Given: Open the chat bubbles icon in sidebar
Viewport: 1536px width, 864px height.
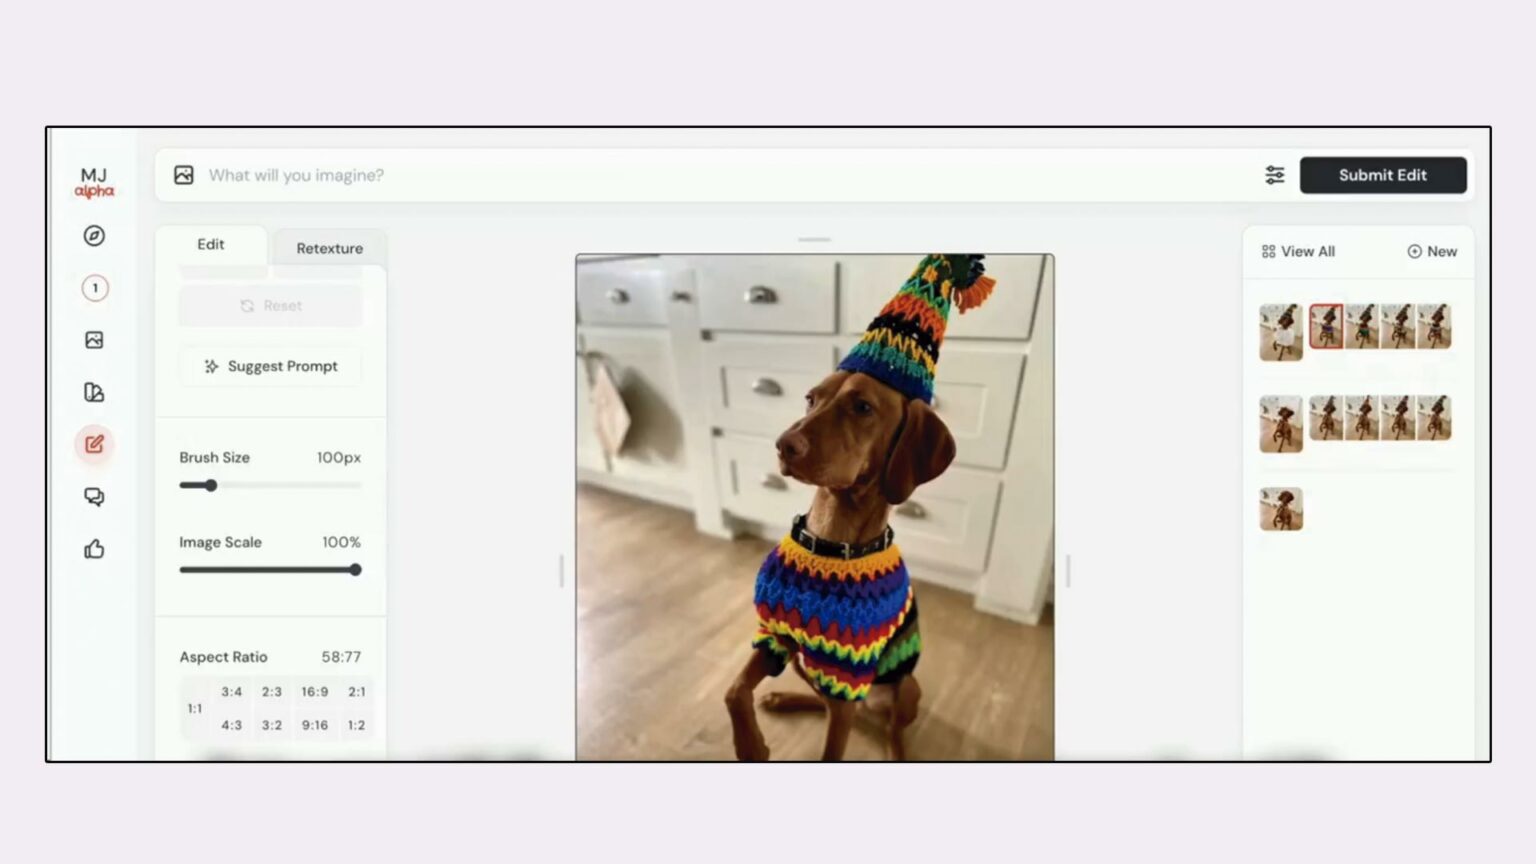Looking at the screenshot, I should [94, 497].
